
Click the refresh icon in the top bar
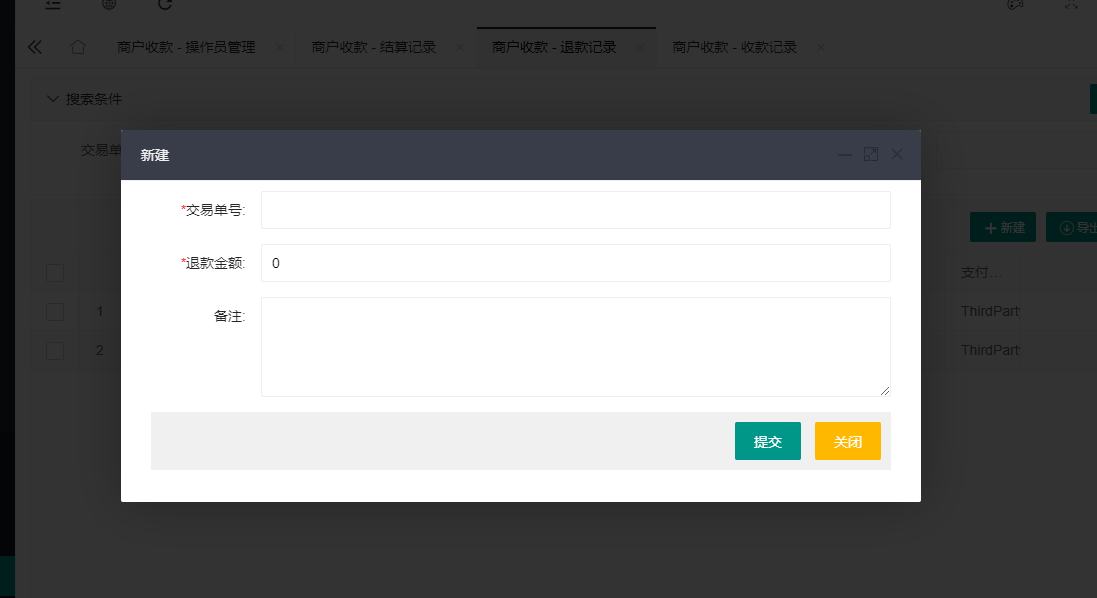(165, 5)
